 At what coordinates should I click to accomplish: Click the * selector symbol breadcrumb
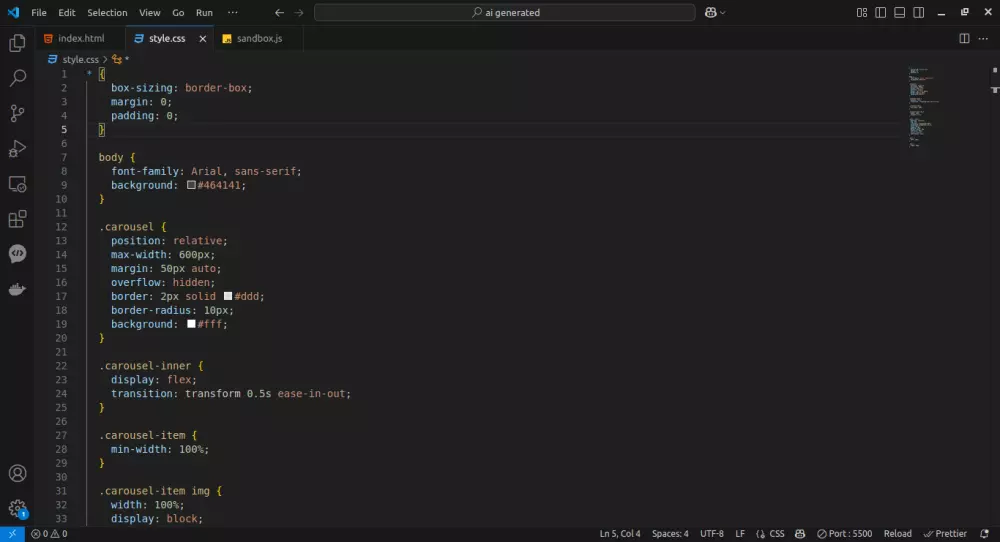121,59
